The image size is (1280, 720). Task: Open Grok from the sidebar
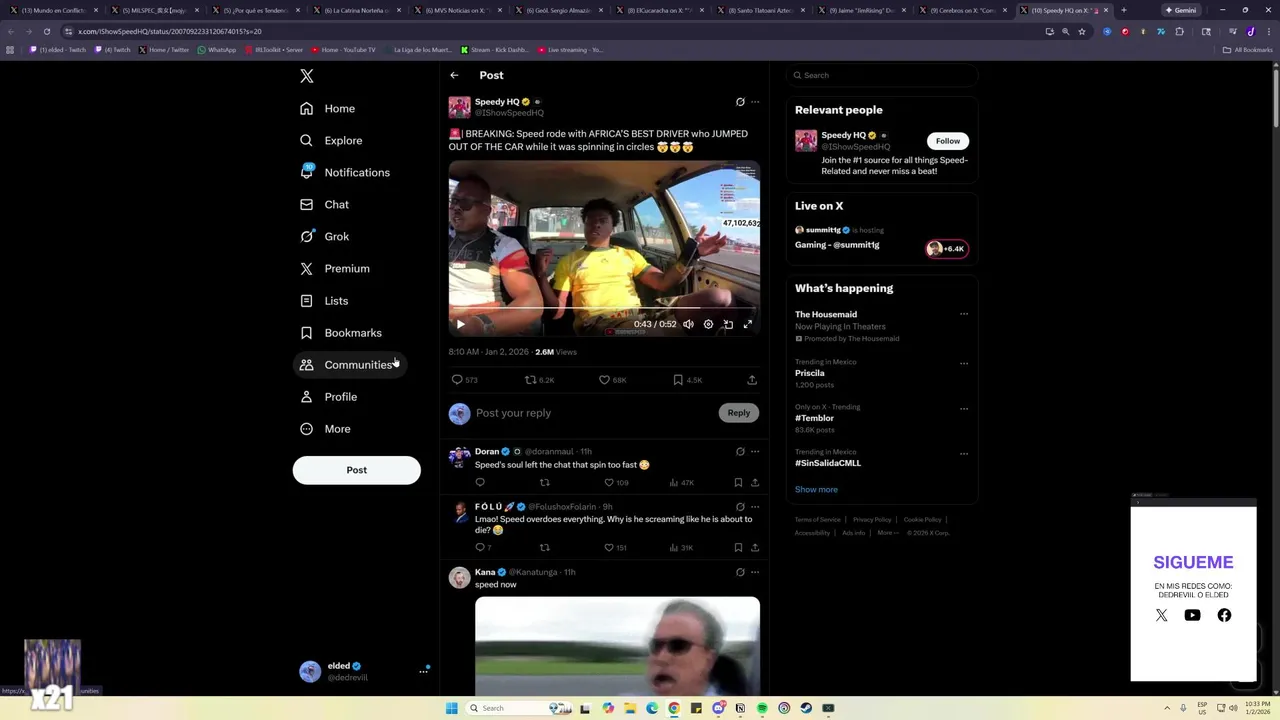pyautogui.click(x=325, y=236)
